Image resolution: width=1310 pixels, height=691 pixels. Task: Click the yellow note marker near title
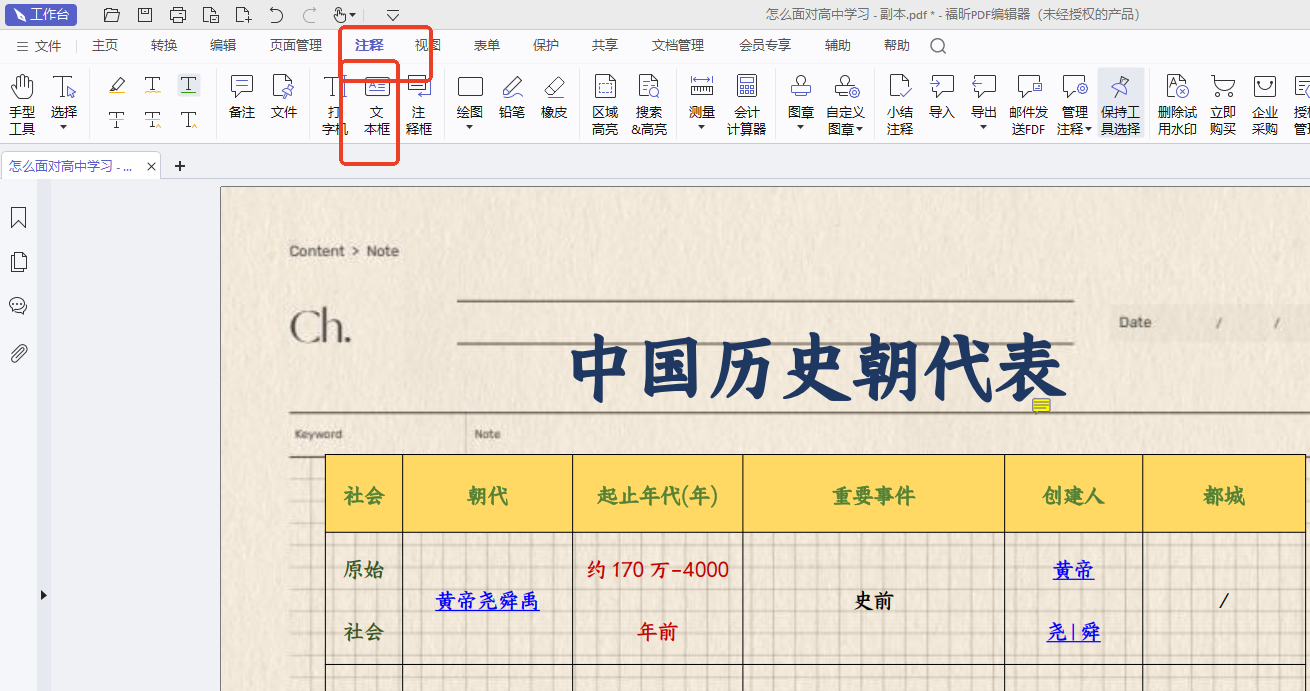tap(1041, 405)
